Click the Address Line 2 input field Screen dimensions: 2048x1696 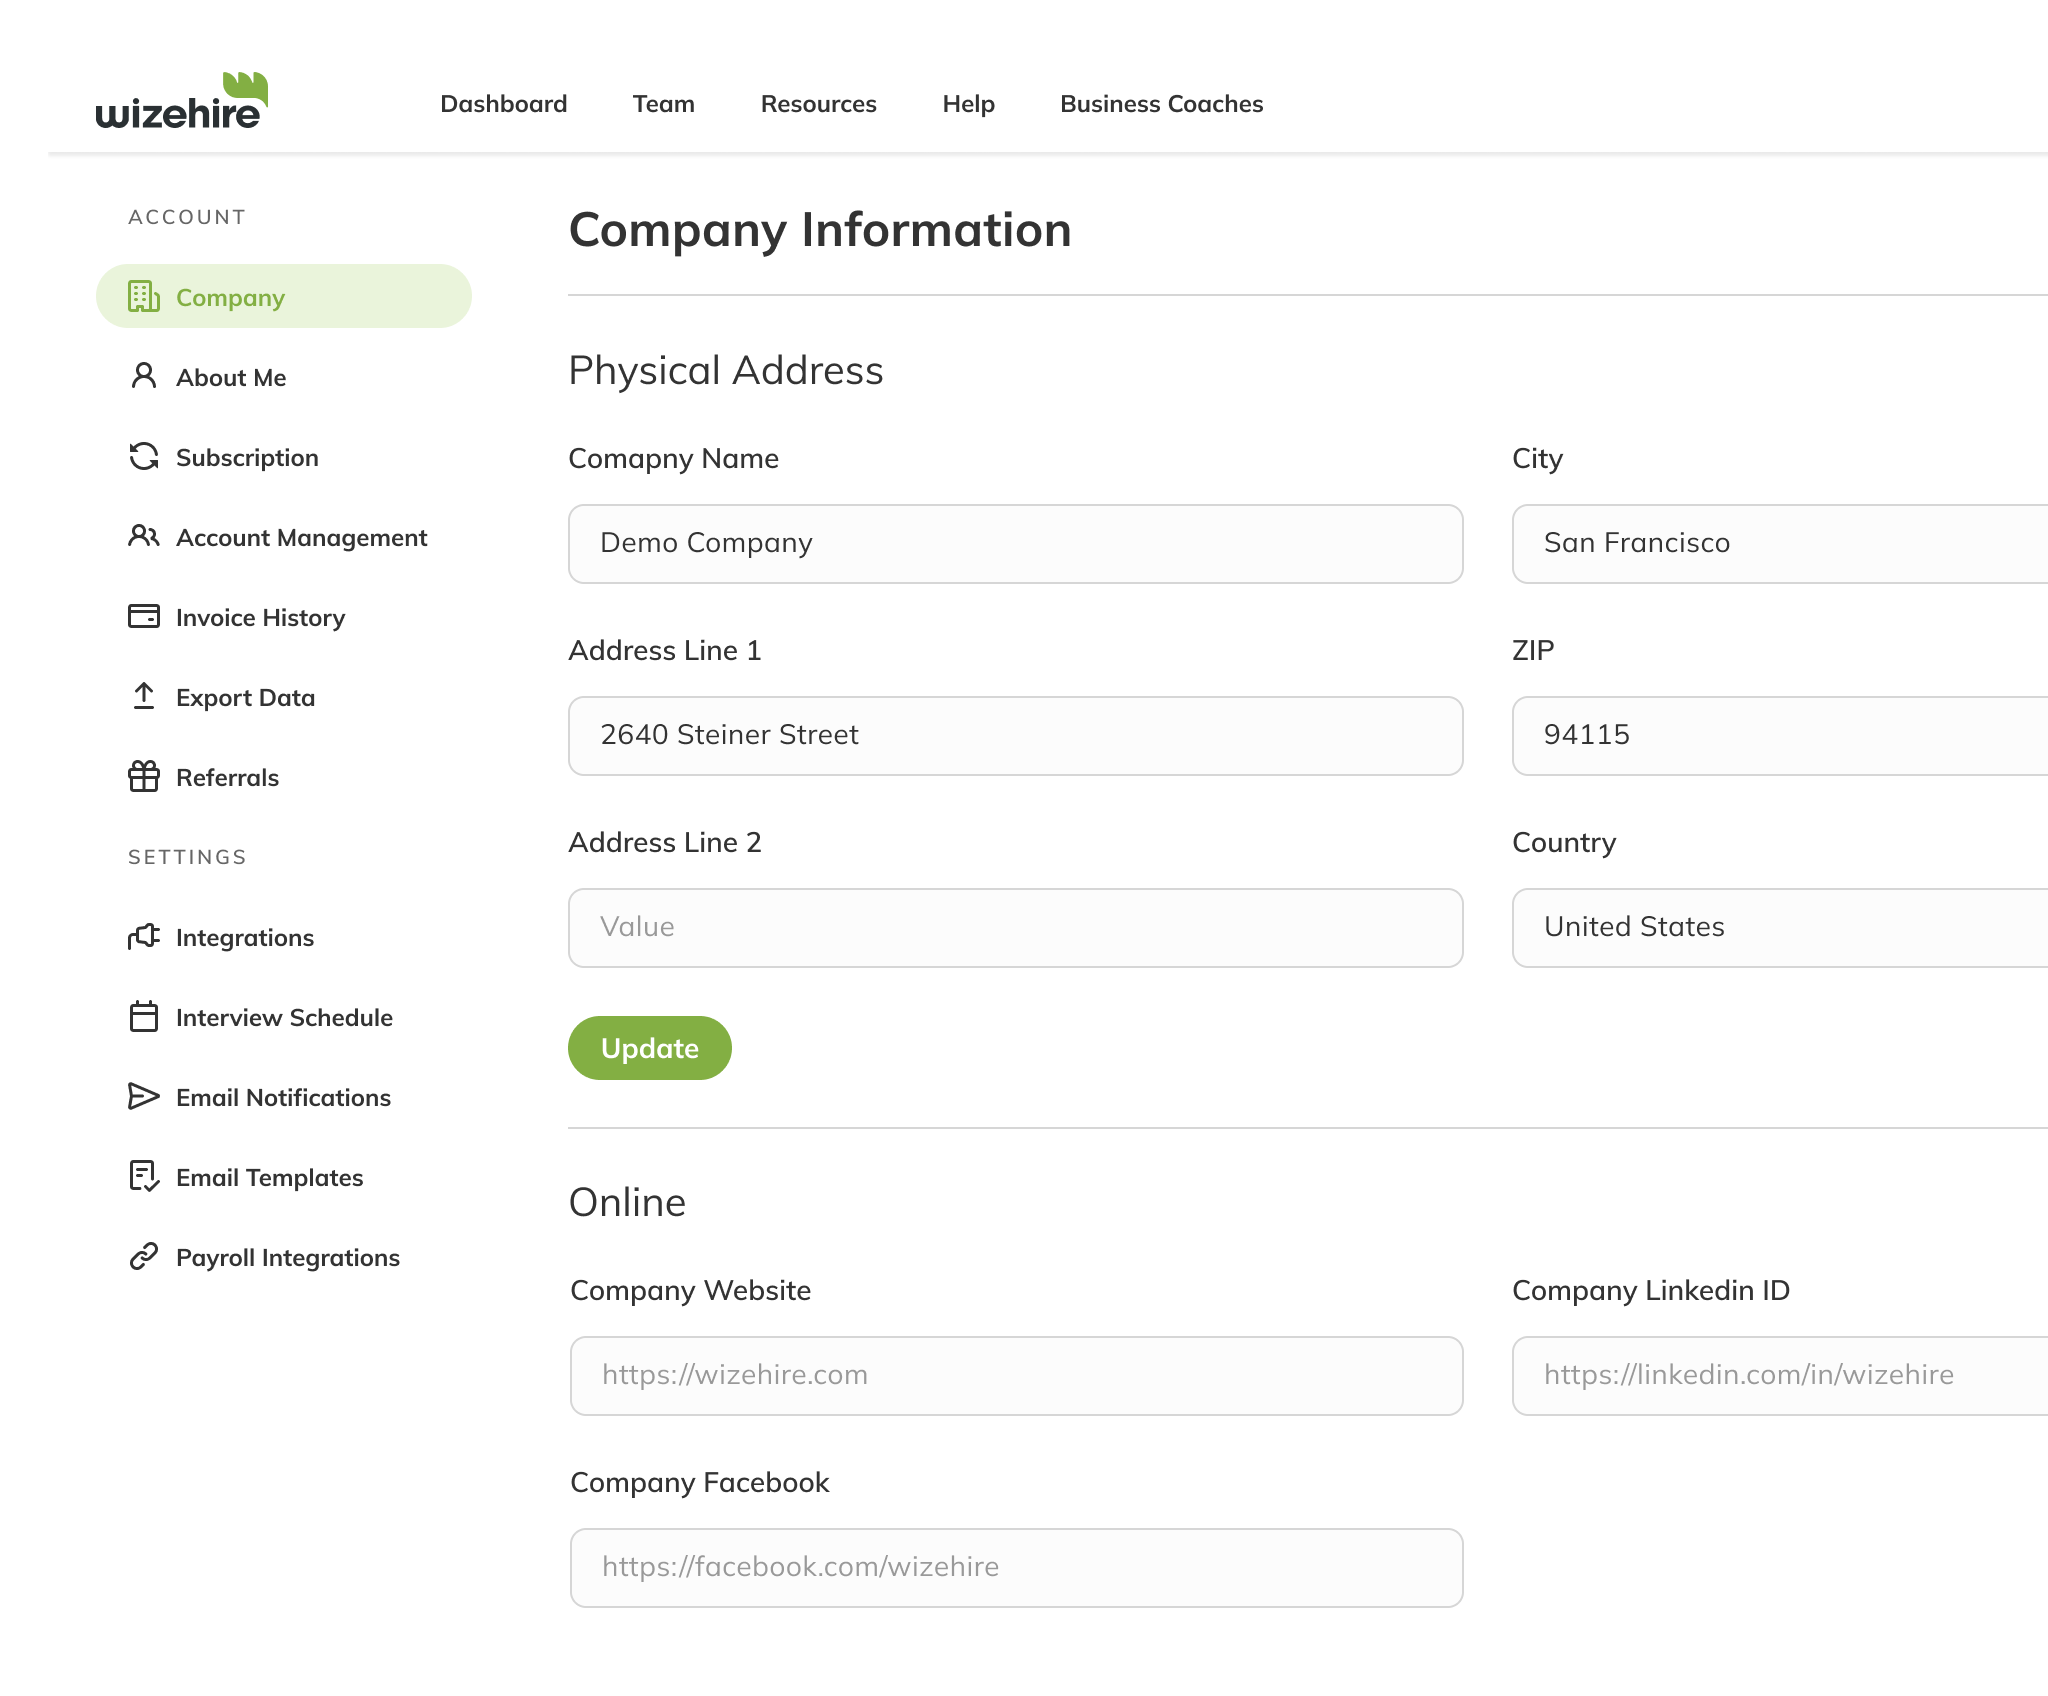(x=1015, y=927)
